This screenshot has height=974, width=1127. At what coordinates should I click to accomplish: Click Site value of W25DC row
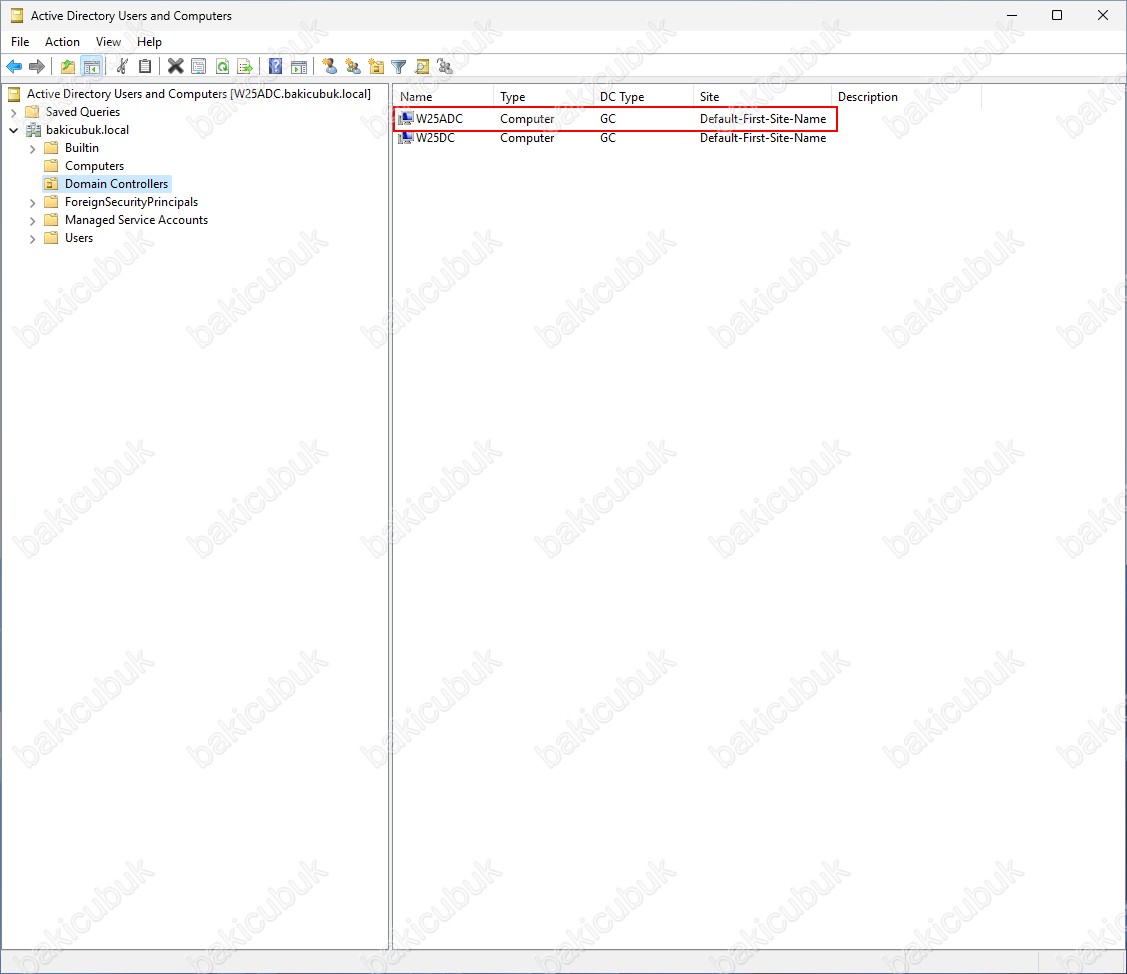pos(763,137)
